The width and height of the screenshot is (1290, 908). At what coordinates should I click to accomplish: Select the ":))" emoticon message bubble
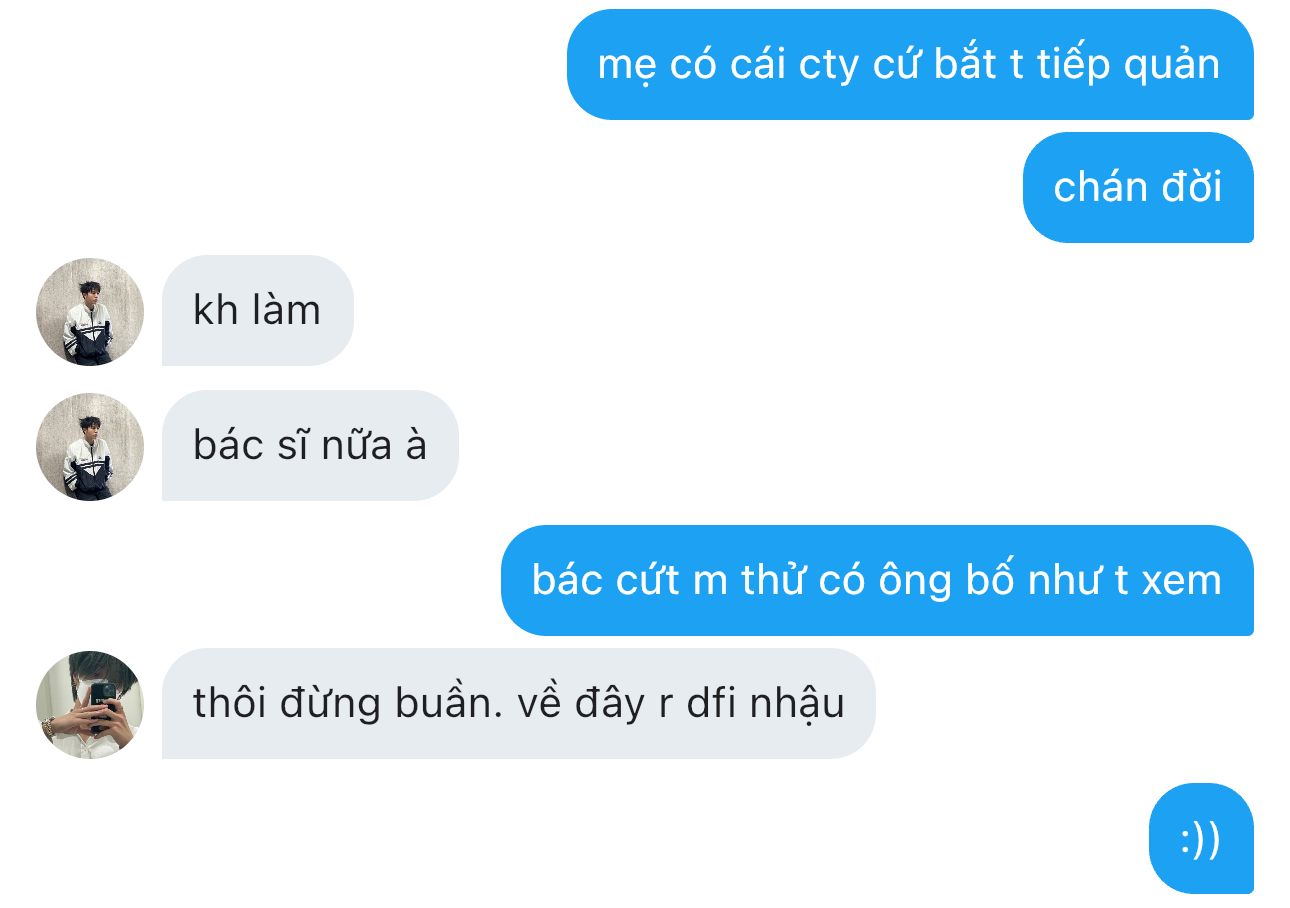tap(1201, 838)
